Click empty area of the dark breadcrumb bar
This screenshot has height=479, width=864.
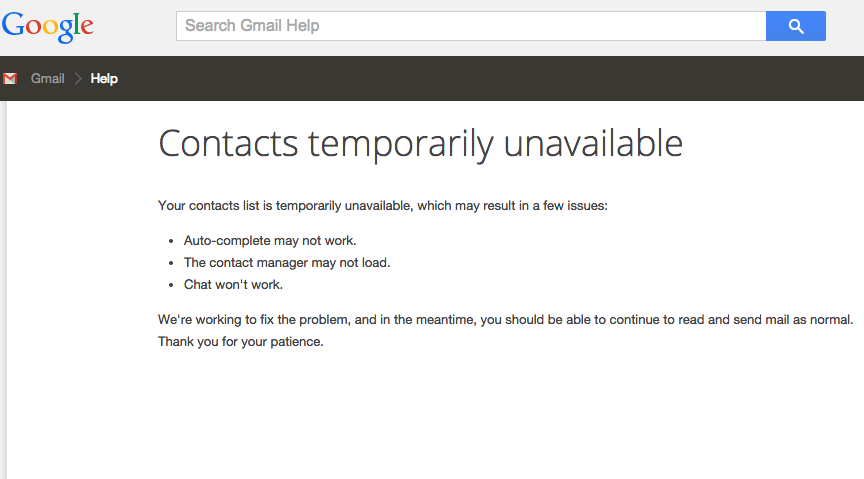pos(500,78)
